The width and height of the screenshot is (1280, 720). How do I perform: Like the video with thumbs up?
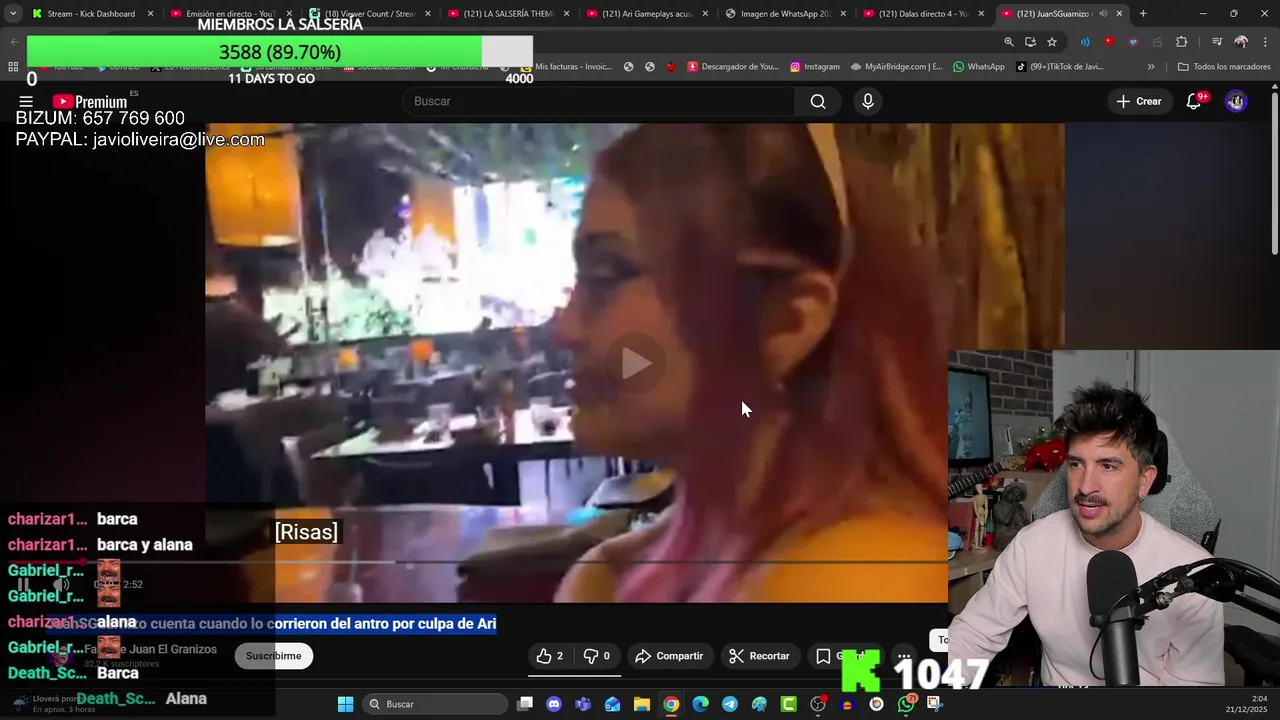(550, 656)
